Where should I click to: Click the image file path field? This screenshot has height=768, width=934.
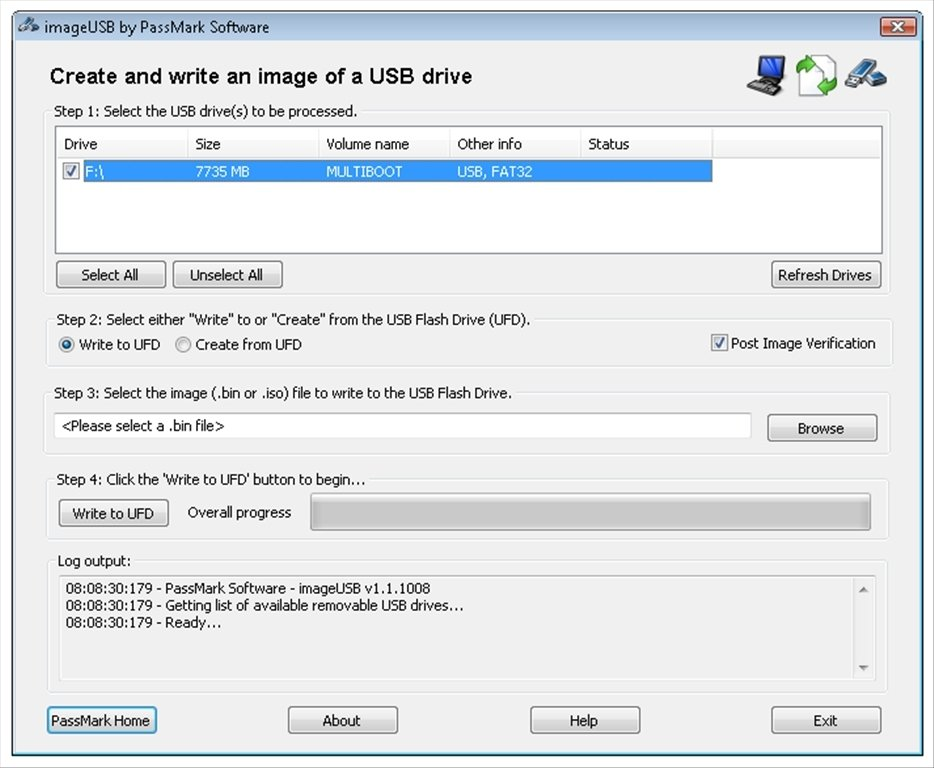click(x=402, y=426)
